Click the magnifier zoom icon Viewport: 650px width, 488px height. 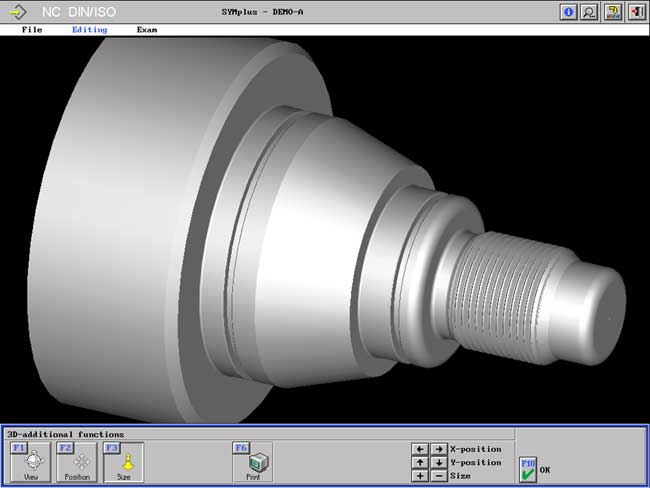pos(590,12)
